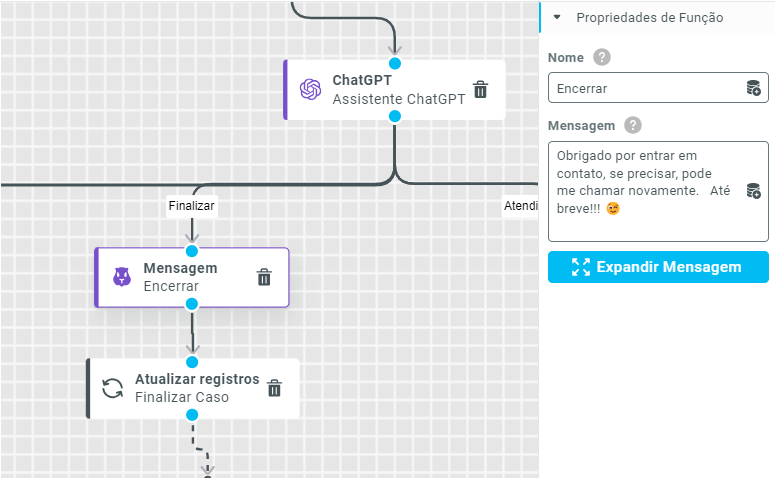This screenshot has width=775, height=478.
Task: Delete the Mensagem Encerrar node
Action: pos(264,277)
